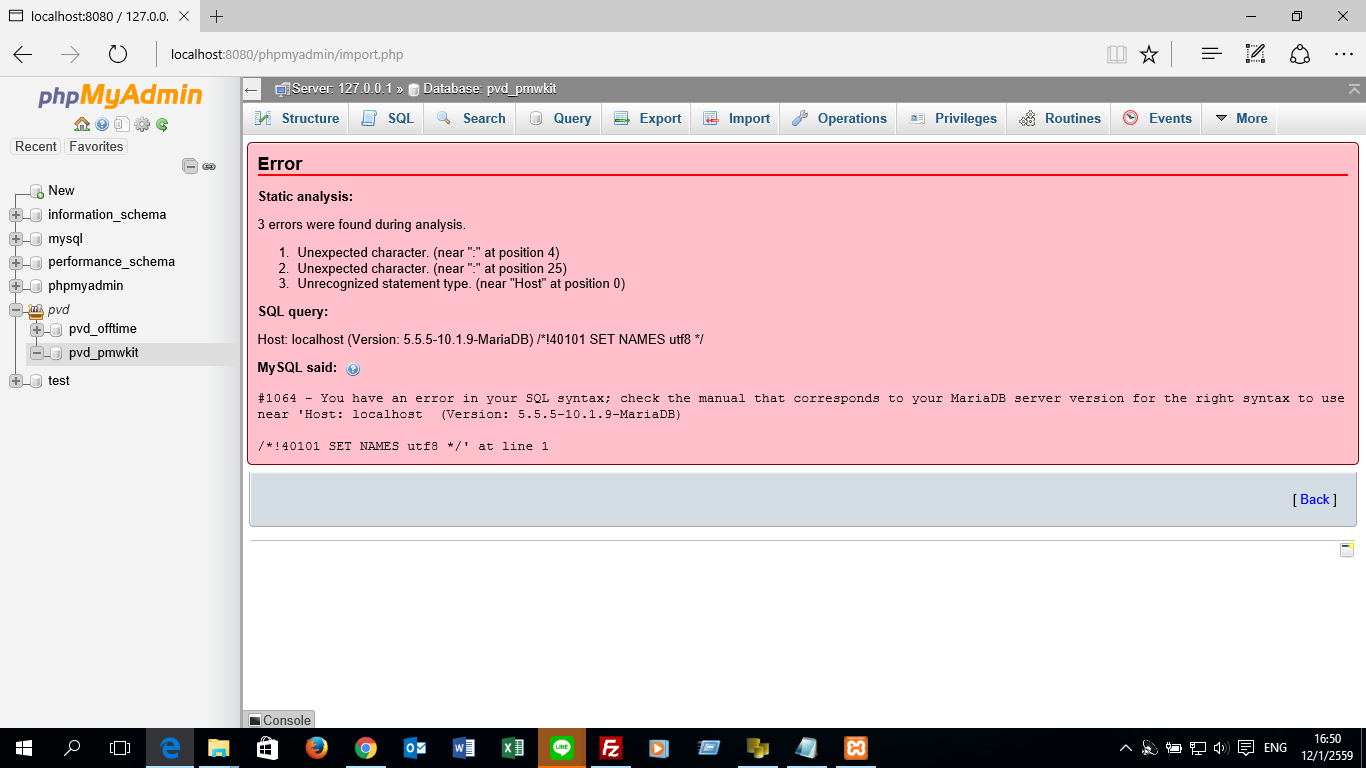Screen dimensions: 1366x768
Task: Open the MySQL documentation pages icon
Action: [x=121, y=125]
